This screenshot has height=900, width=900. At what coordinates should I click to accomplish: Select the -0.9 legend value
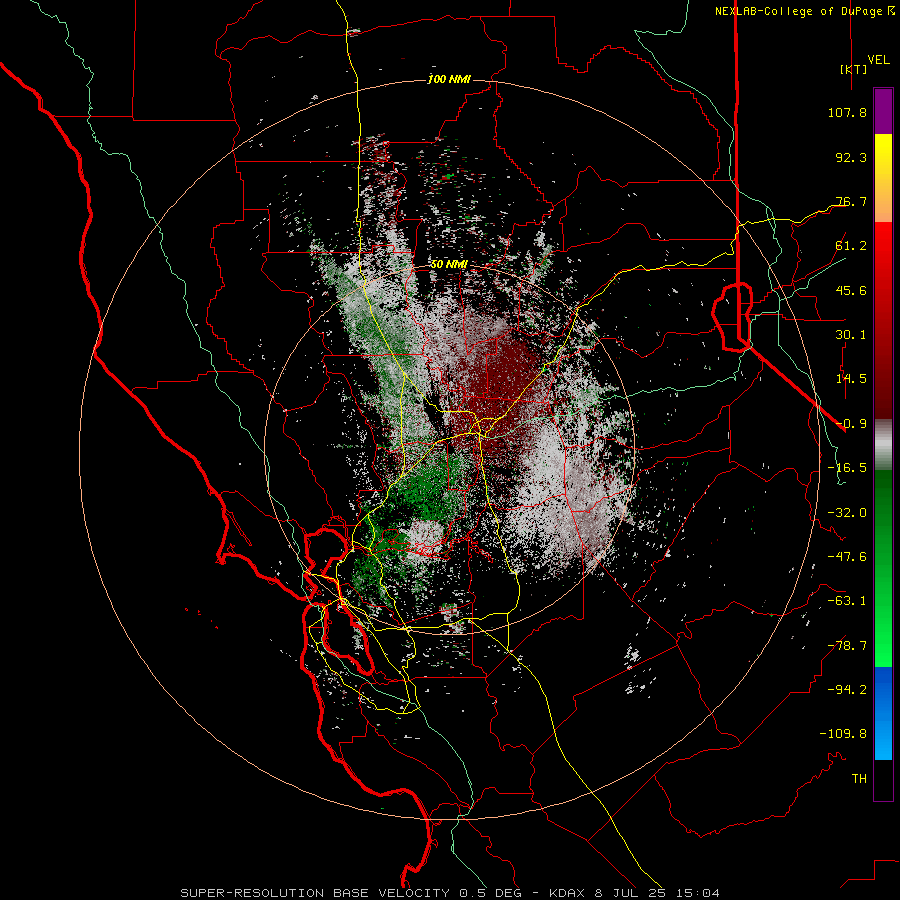point(851,424)
